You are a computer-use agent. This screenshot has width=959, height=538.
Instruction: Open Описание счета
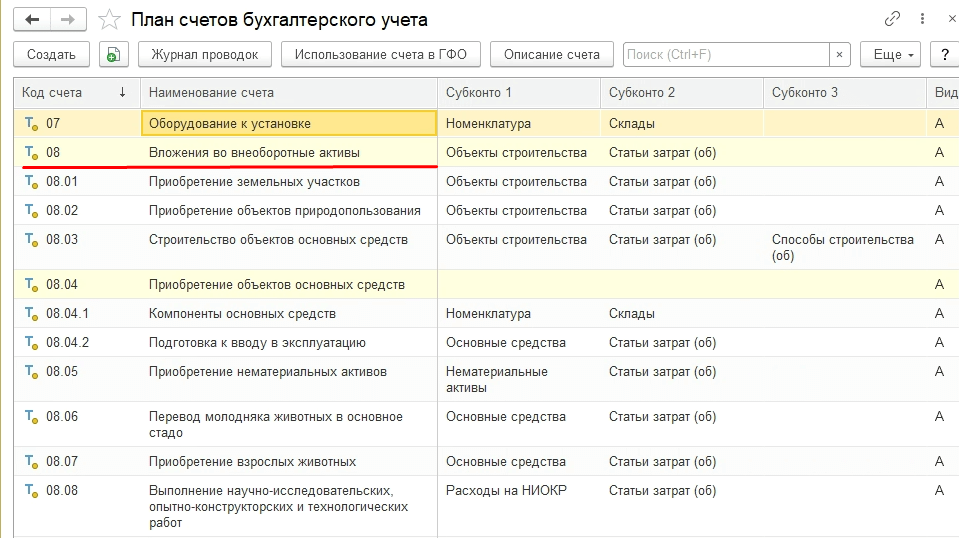click(x=551, y=55)
